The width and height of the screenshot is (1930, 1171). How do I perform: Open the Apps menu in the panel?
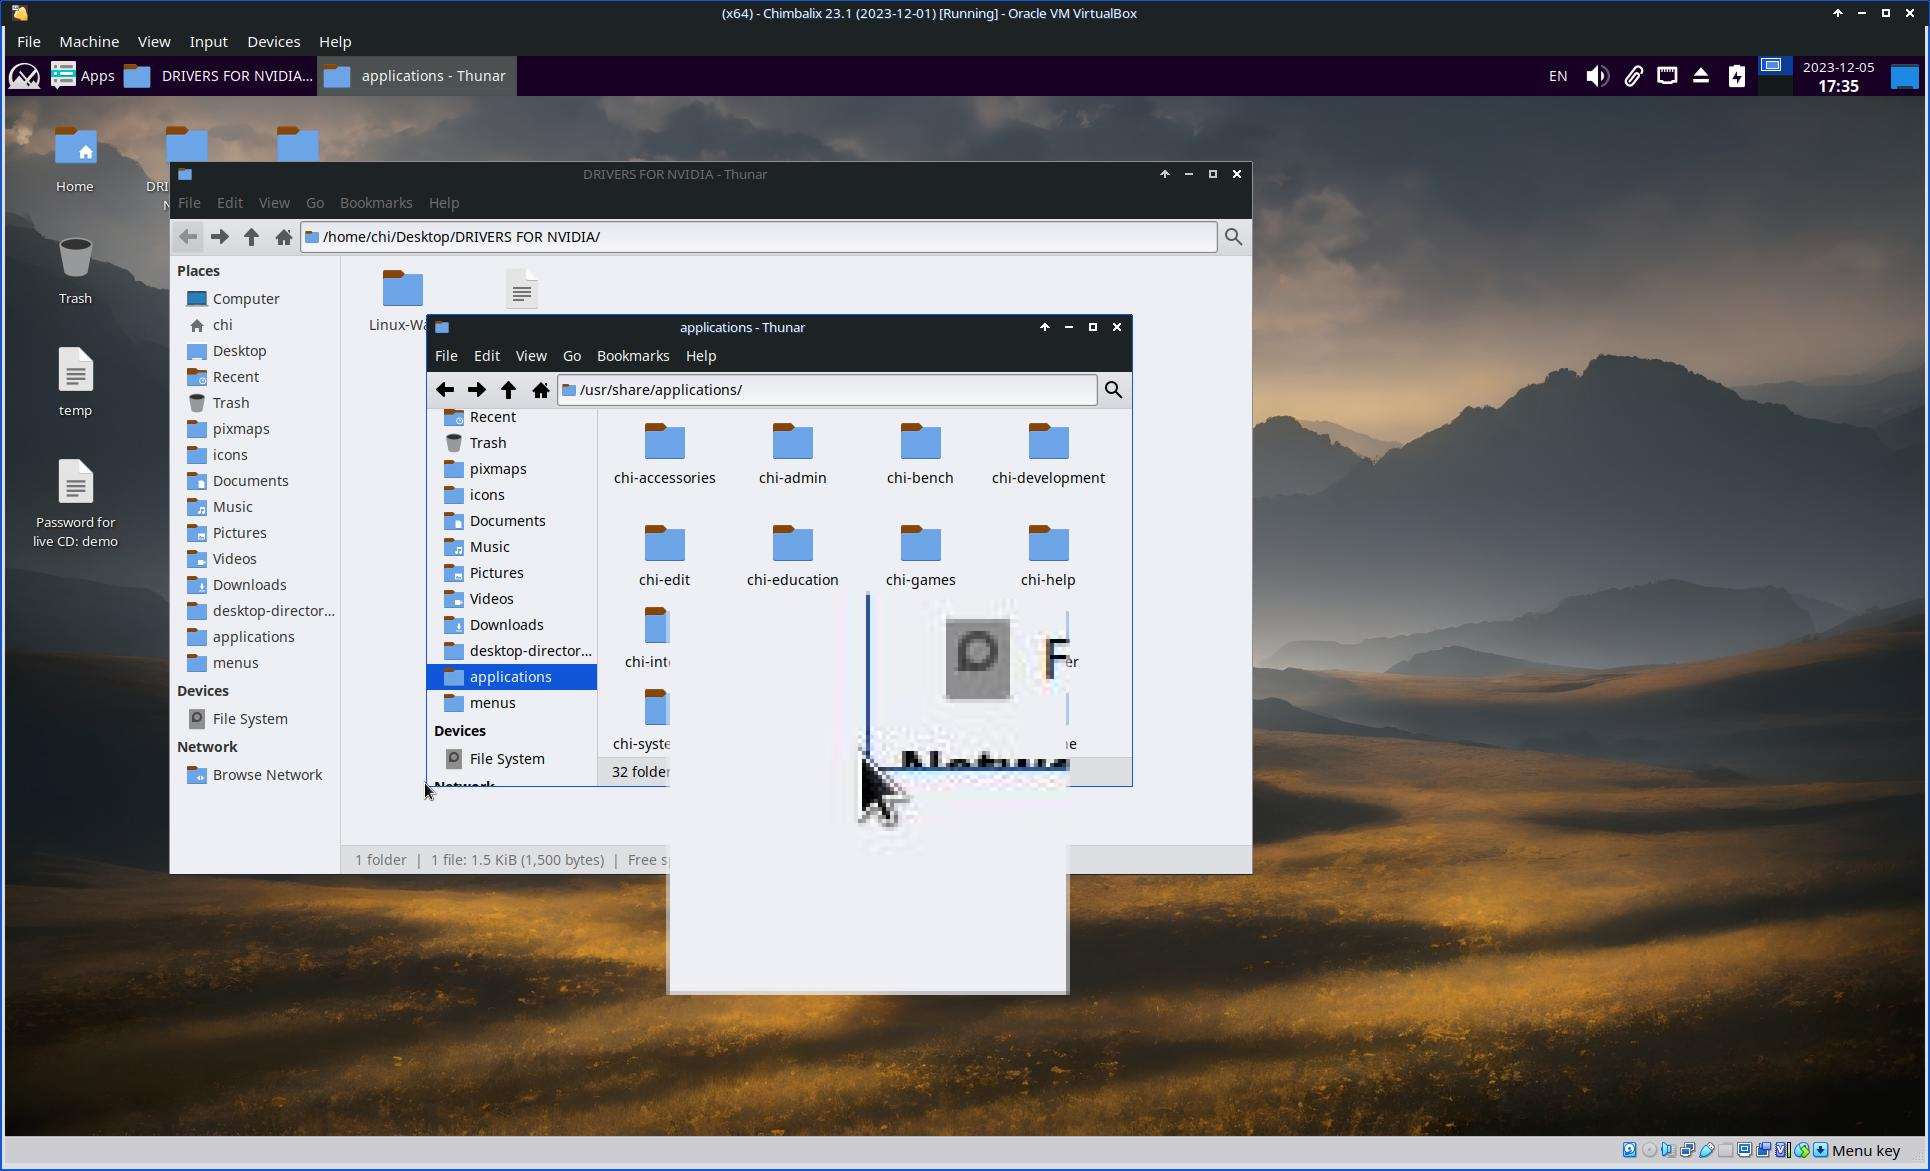tap(84, 76)
